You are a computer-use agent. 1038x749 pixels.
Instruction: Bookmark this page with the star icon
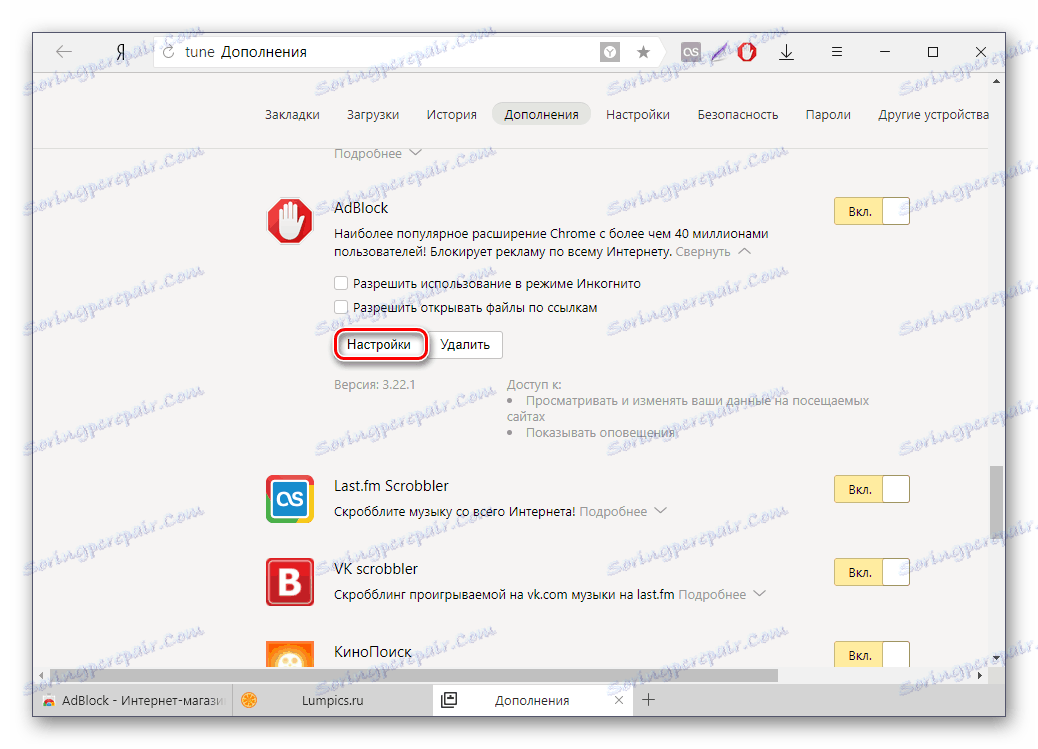[x=643, y=52]
